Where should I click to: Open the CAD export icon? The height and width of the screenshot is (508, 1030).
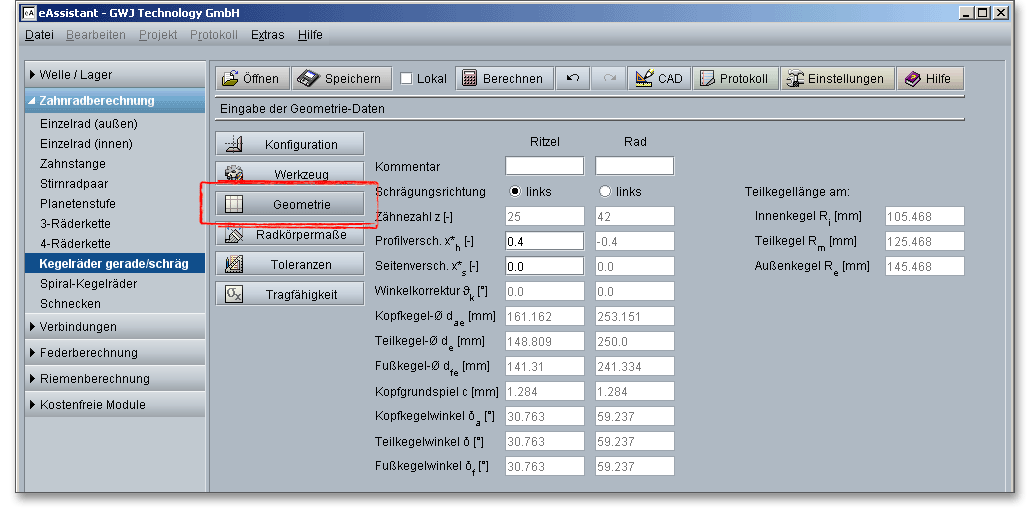tap(643, 79)
